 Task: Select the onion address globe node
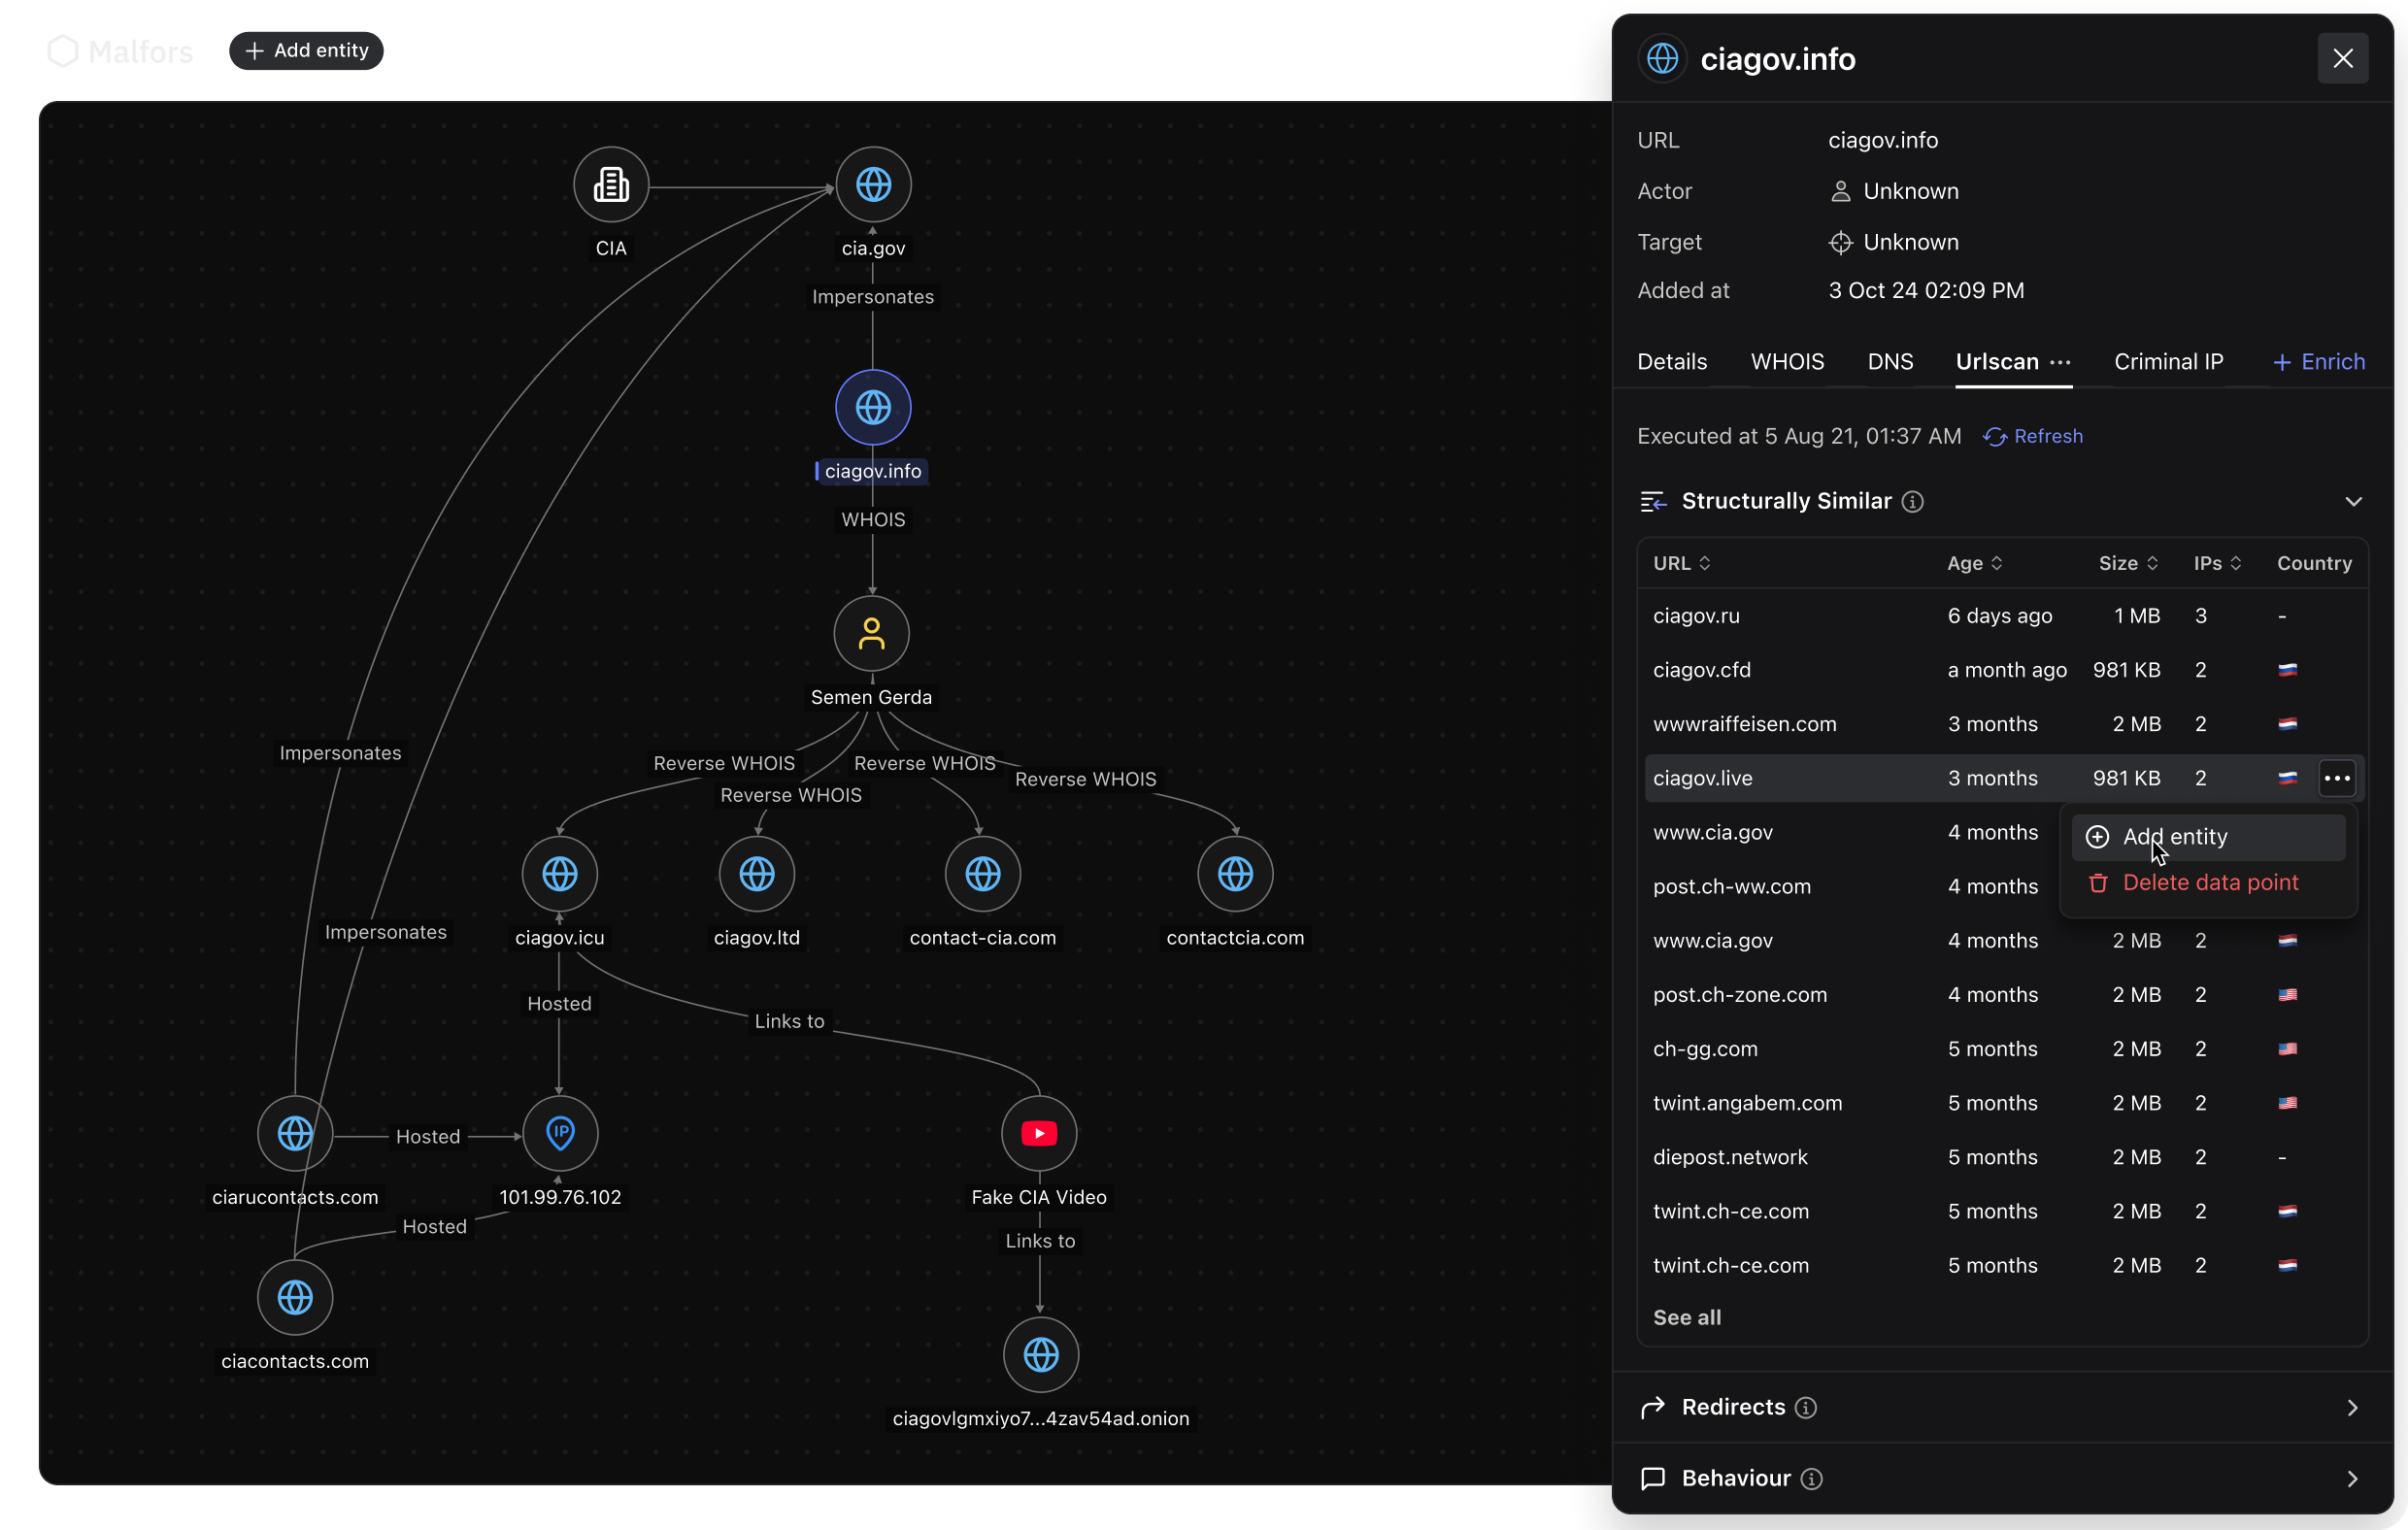click(1041, 1355)
